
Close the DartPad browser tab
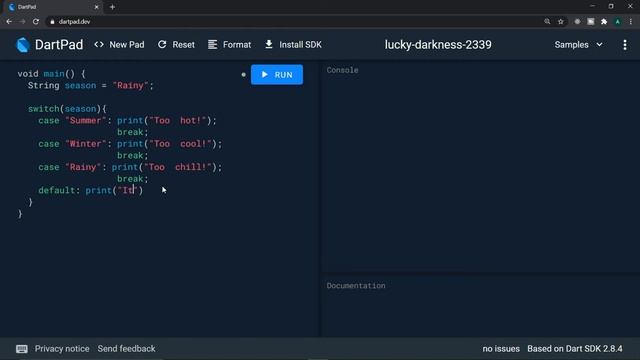click(96, 7)
